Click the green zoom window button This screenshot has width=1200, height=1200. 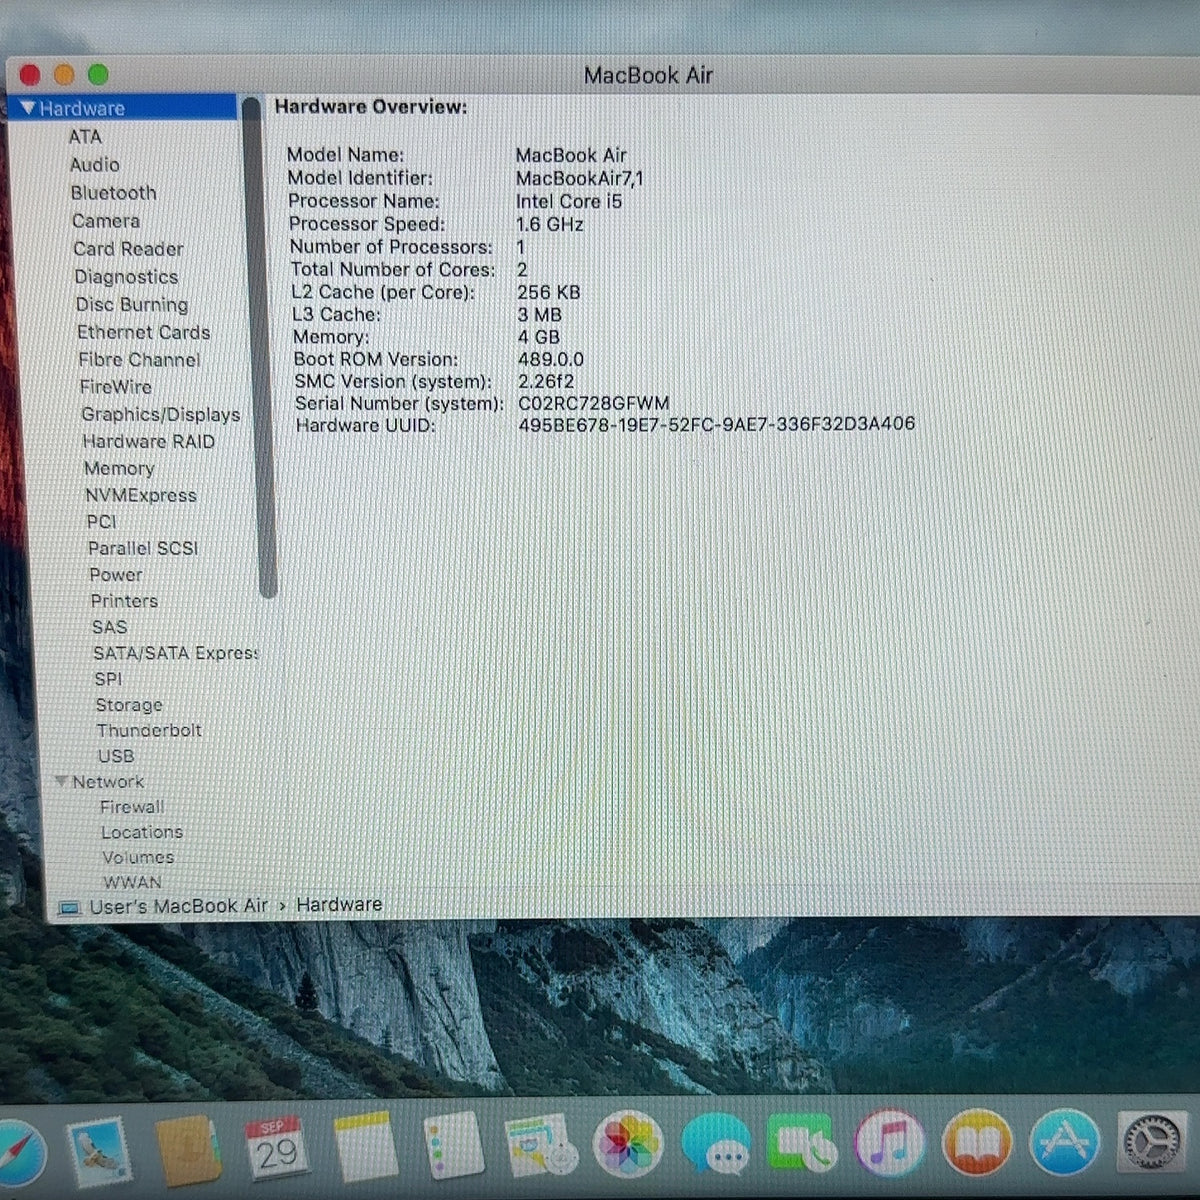[97, 75]
